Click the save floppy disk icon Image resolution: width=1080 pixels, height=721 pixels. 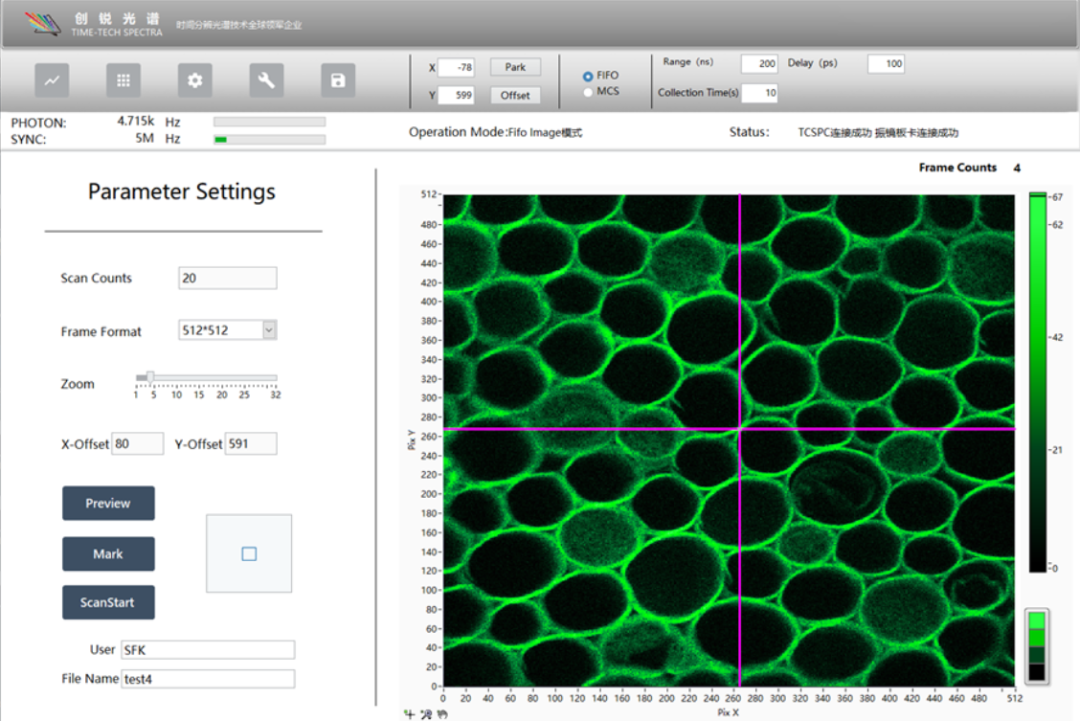tap(338, 81)
